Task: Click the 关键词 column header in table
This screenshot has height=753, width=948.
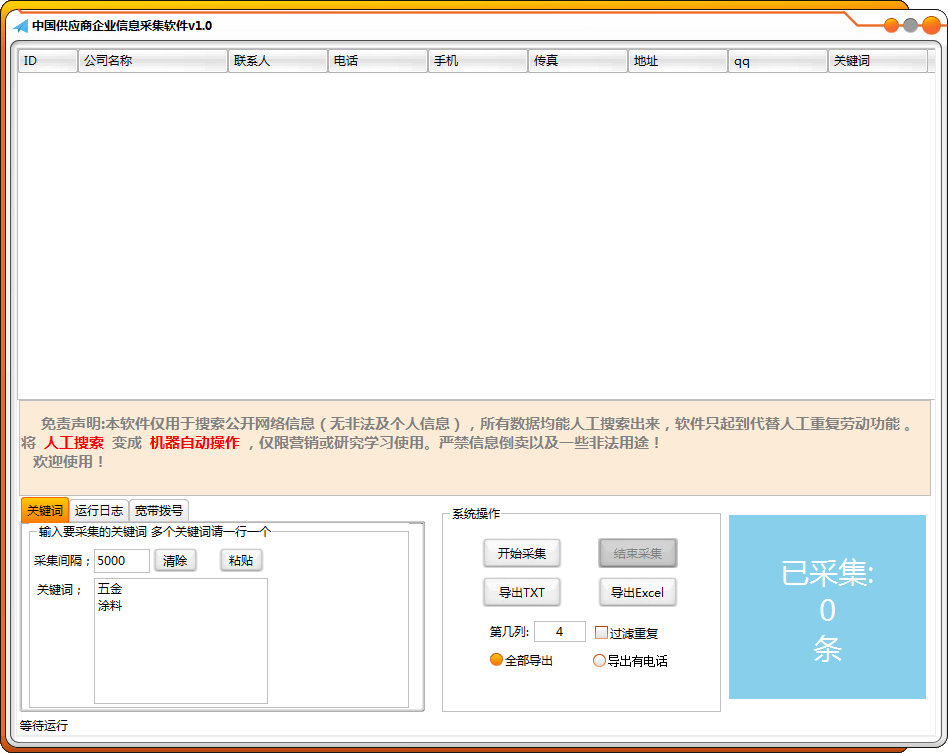Action: pyautogui.click(x=877, y=61)
